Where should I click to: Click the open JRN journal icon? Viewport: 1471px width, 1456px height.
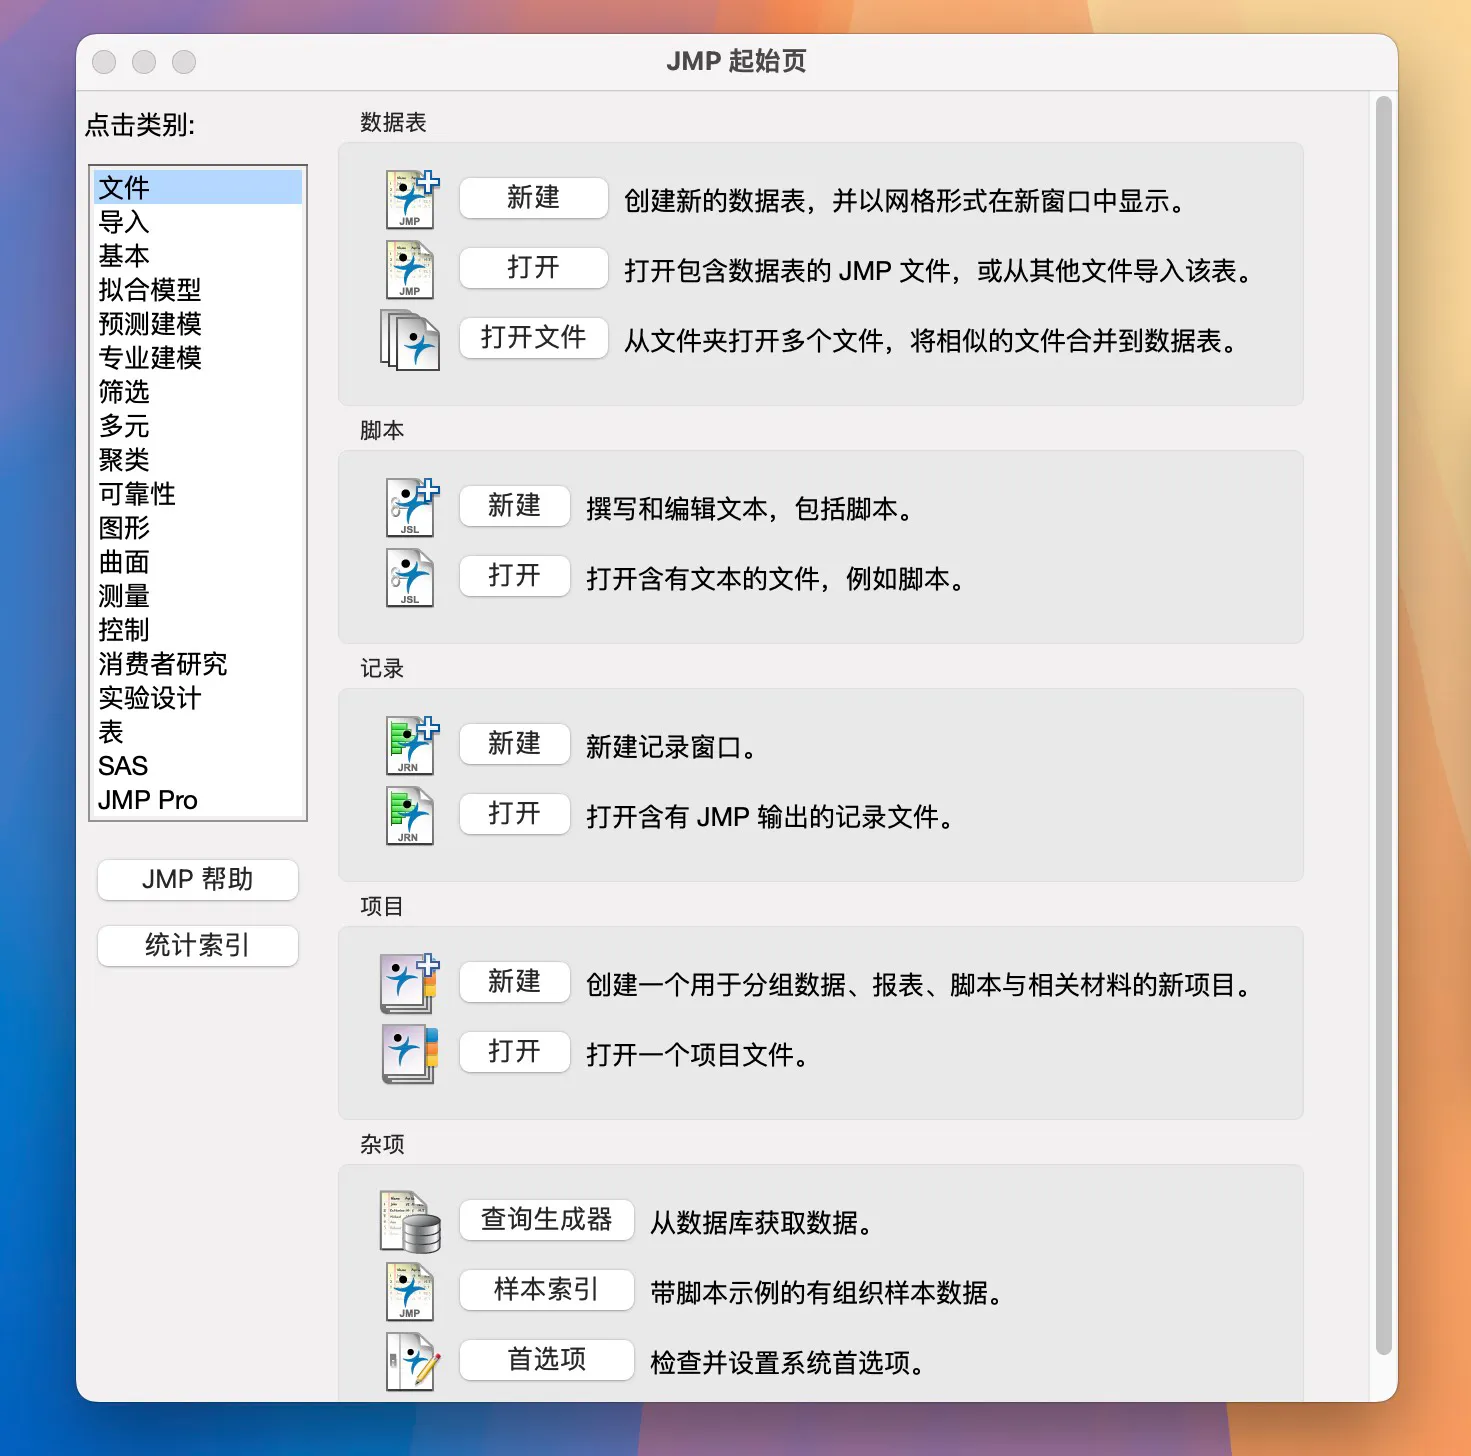pyautogui.click(x=410, y=816)
